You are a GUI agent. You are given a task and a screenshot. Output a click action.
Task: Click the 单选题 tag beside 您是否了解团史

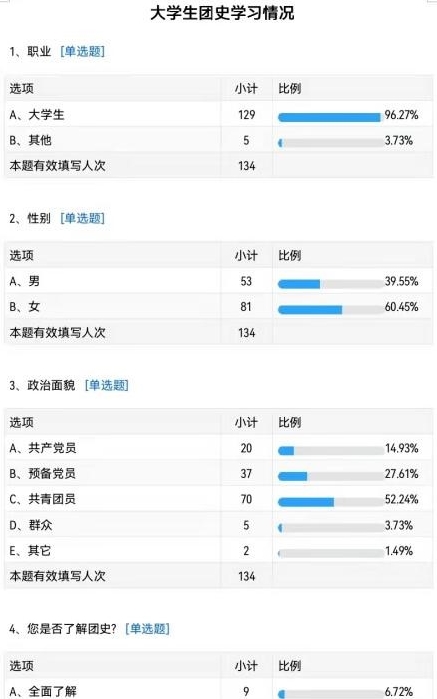[148, 629]
